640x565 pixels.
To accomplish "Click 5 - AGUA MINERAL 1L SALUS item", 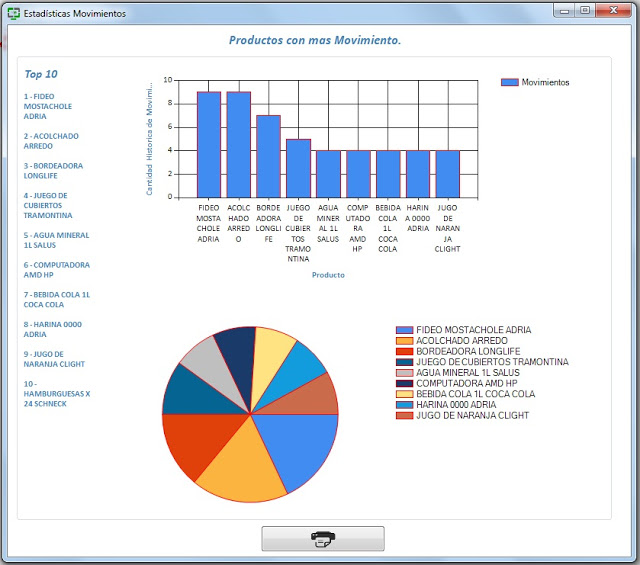I will tap(56, 240).
